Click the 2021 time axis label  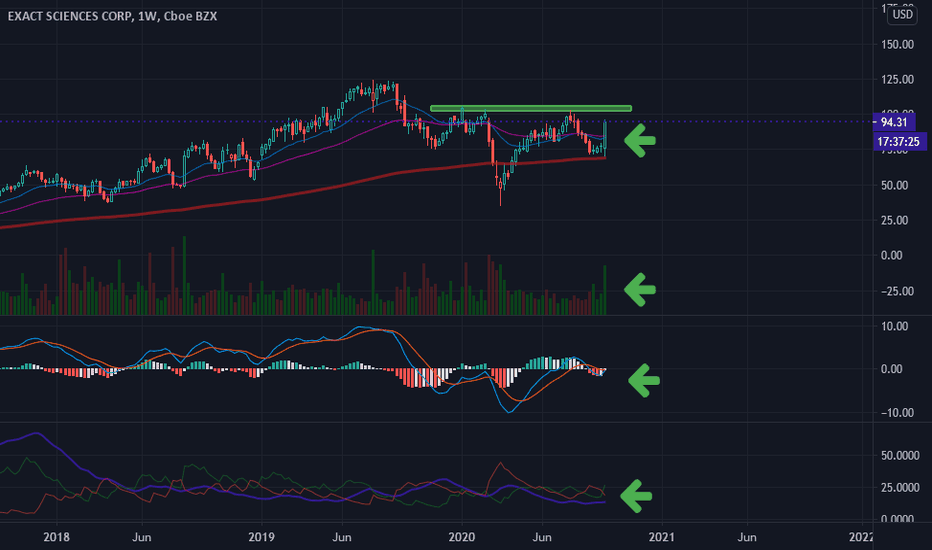662,537
